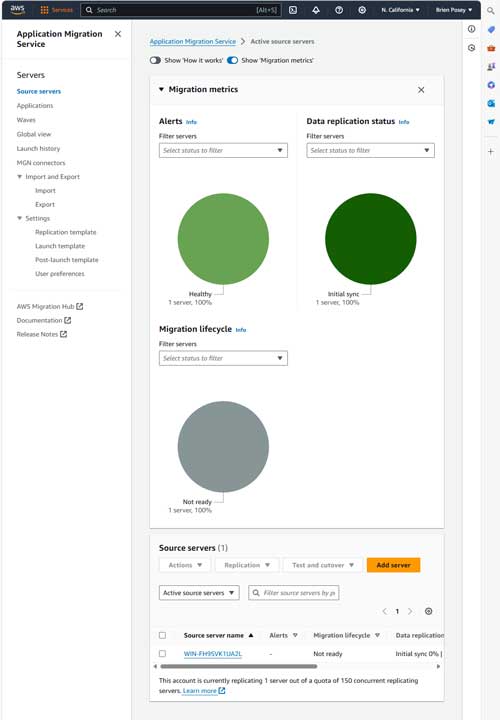Select Waves in sidebar
The image size is (500, 720).
point(26,120)
